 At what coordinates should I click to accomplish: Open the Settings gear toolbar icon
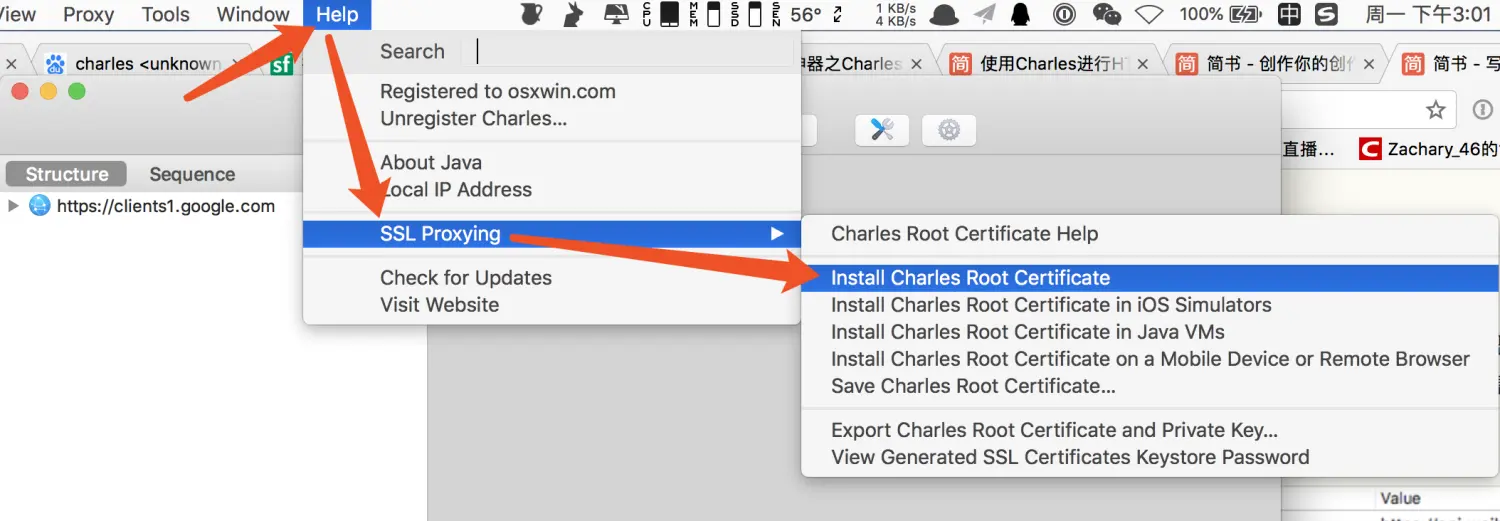[949, 129]
